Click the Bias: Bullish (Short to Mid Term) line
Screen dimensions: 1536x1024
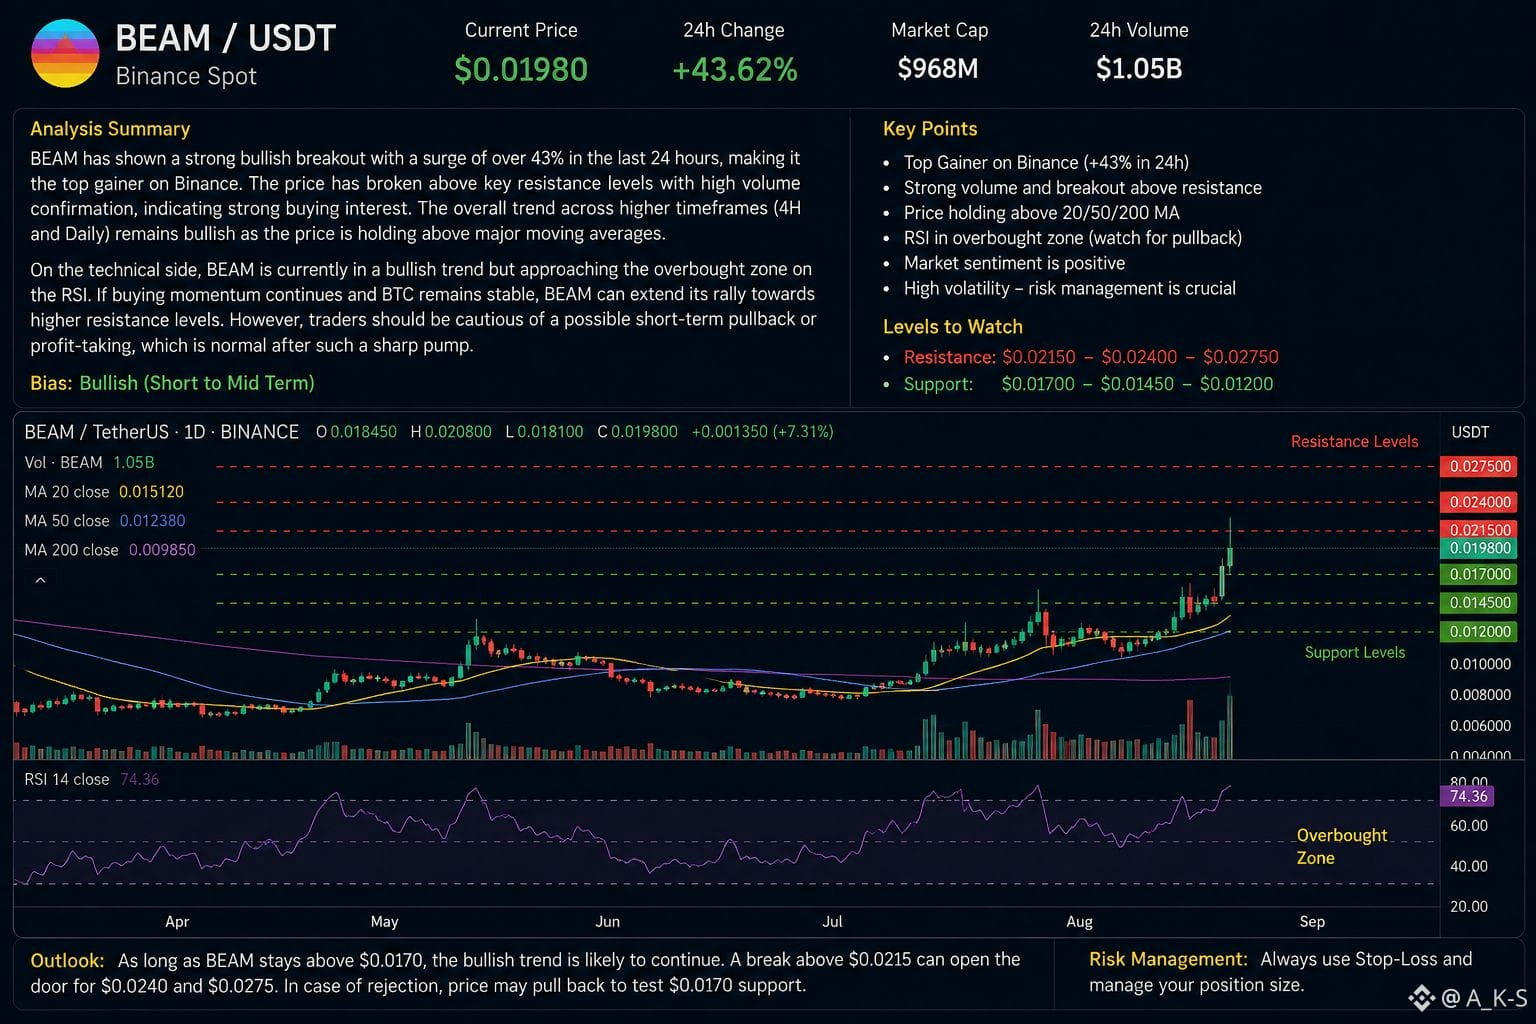click(172, 383)
